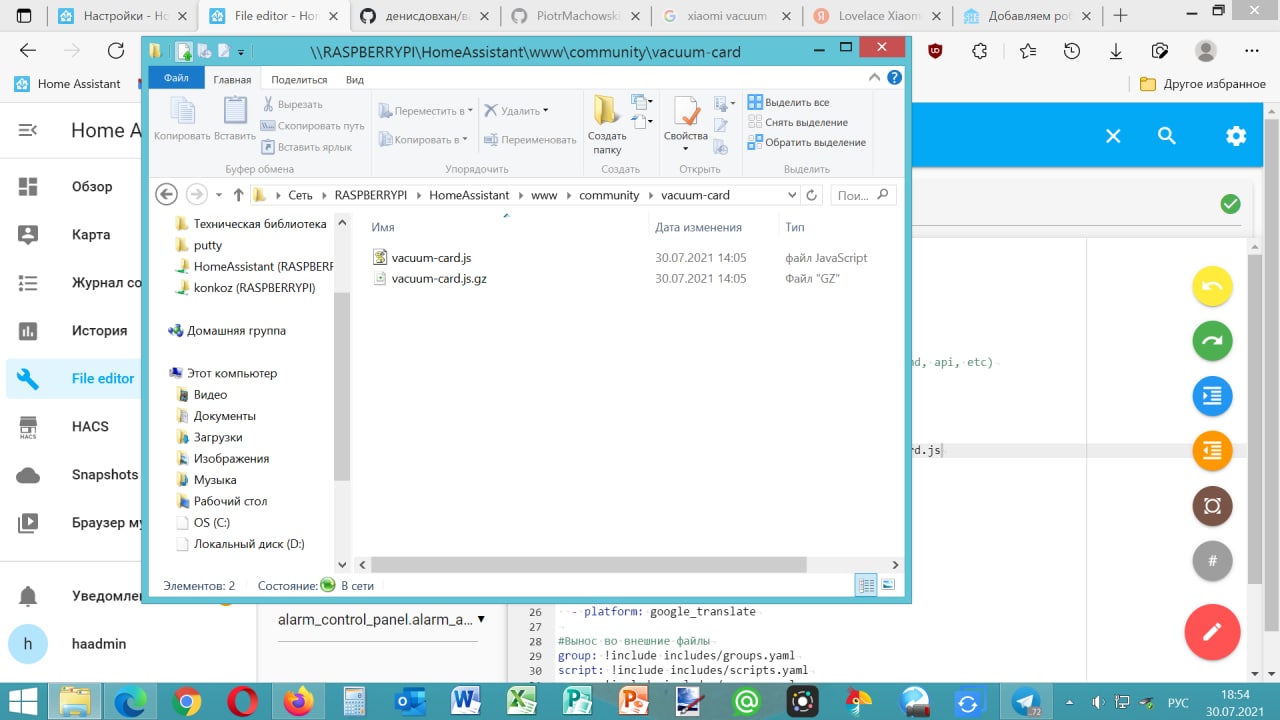Click the browser reload button
This screenshot has height=720, width=1280.
[116, 51]
